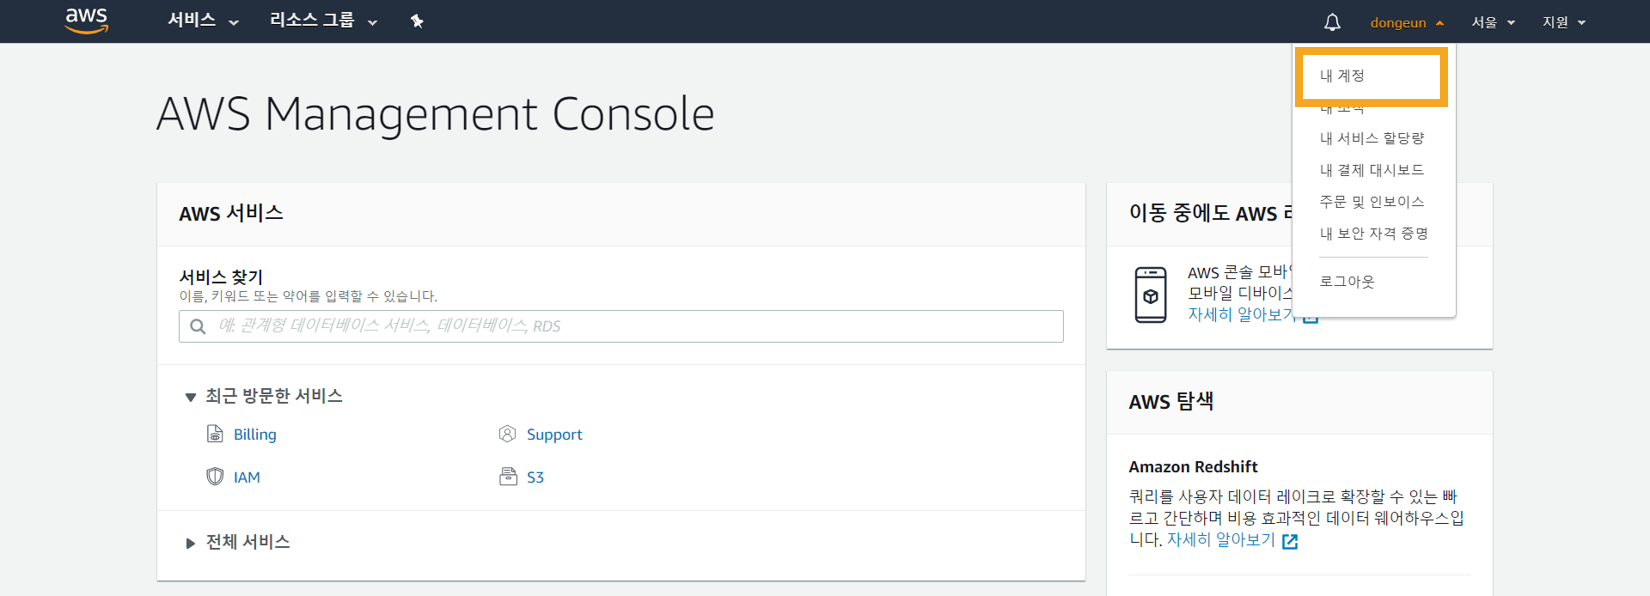The image size is (1650, 596).
Task: Open the IAM service link
Action: pos(247,477)
